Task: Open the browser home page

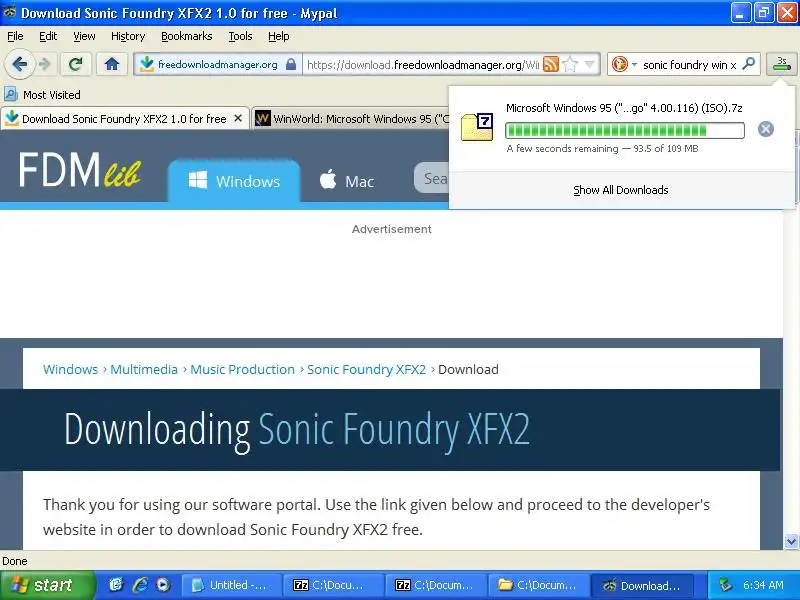Action: tap(112, 64)
